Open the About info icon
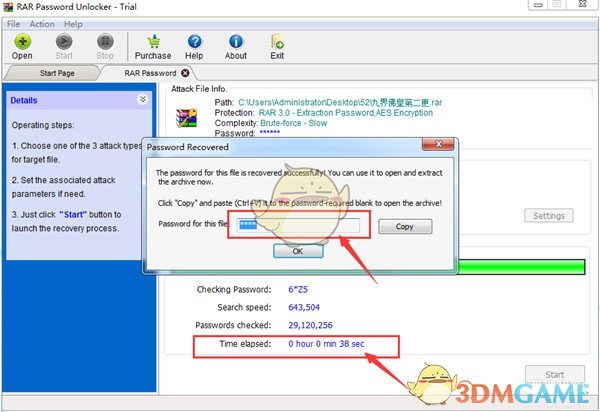 coord(236,42)
